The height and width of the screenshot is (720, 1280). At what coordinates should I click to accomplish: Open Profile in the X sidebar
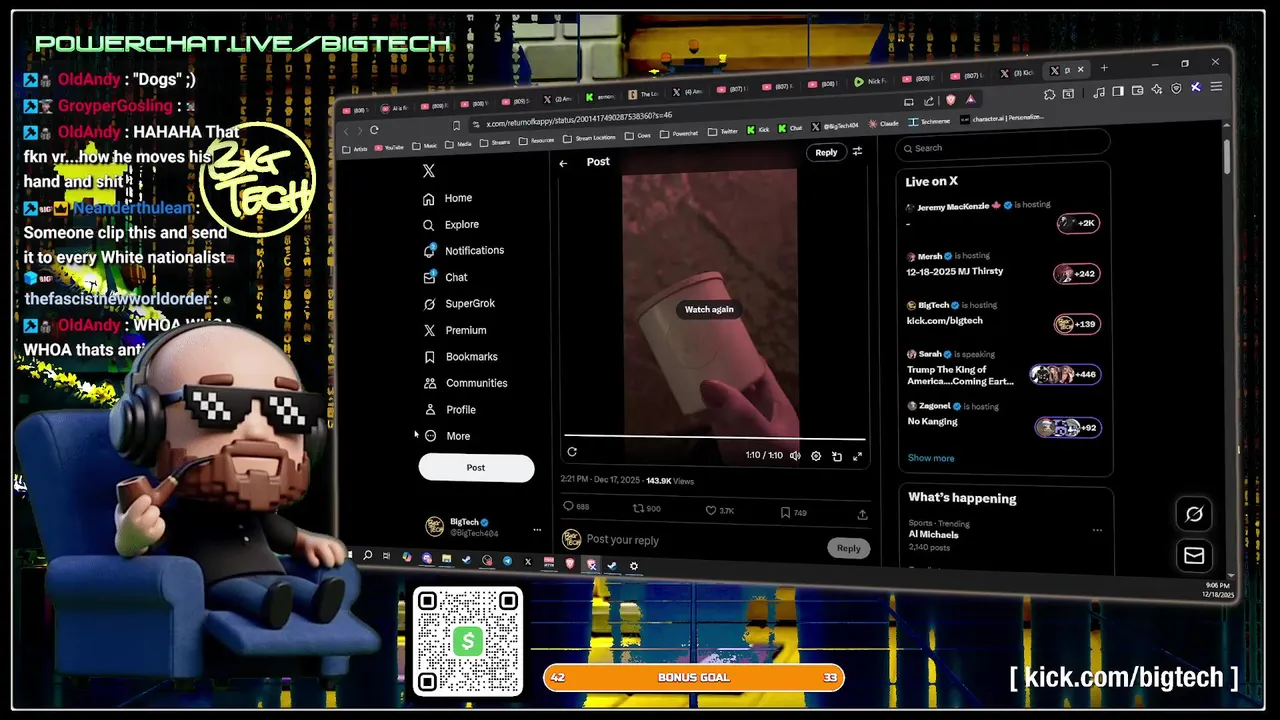pos(449,410)
